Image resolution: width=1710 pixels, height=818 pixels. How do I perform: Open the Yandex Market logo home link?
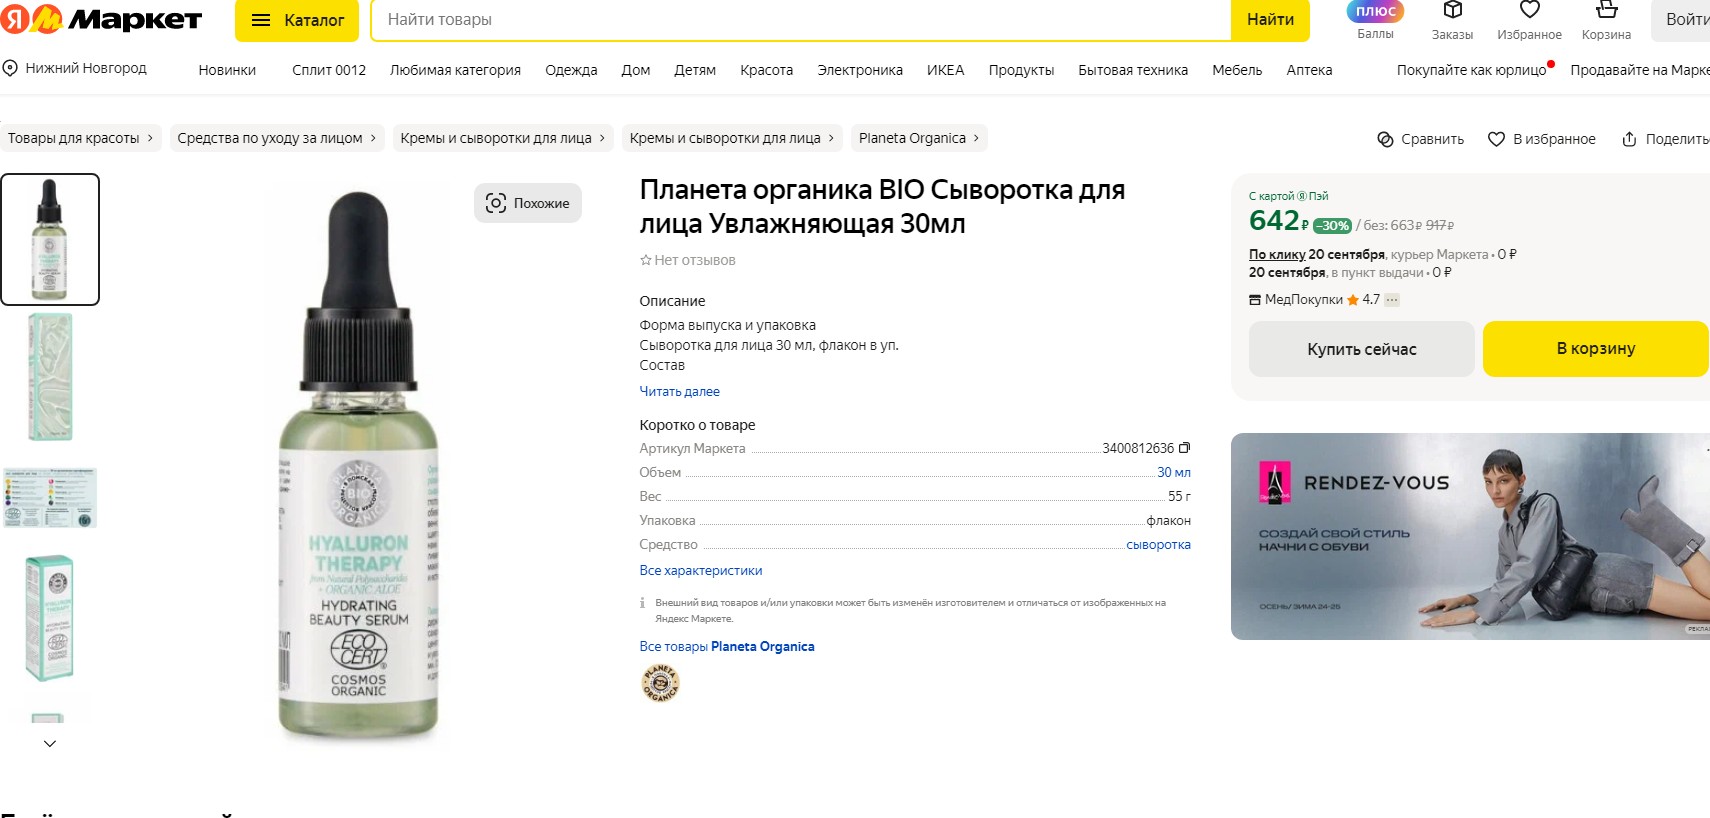(x=101, y=19)
